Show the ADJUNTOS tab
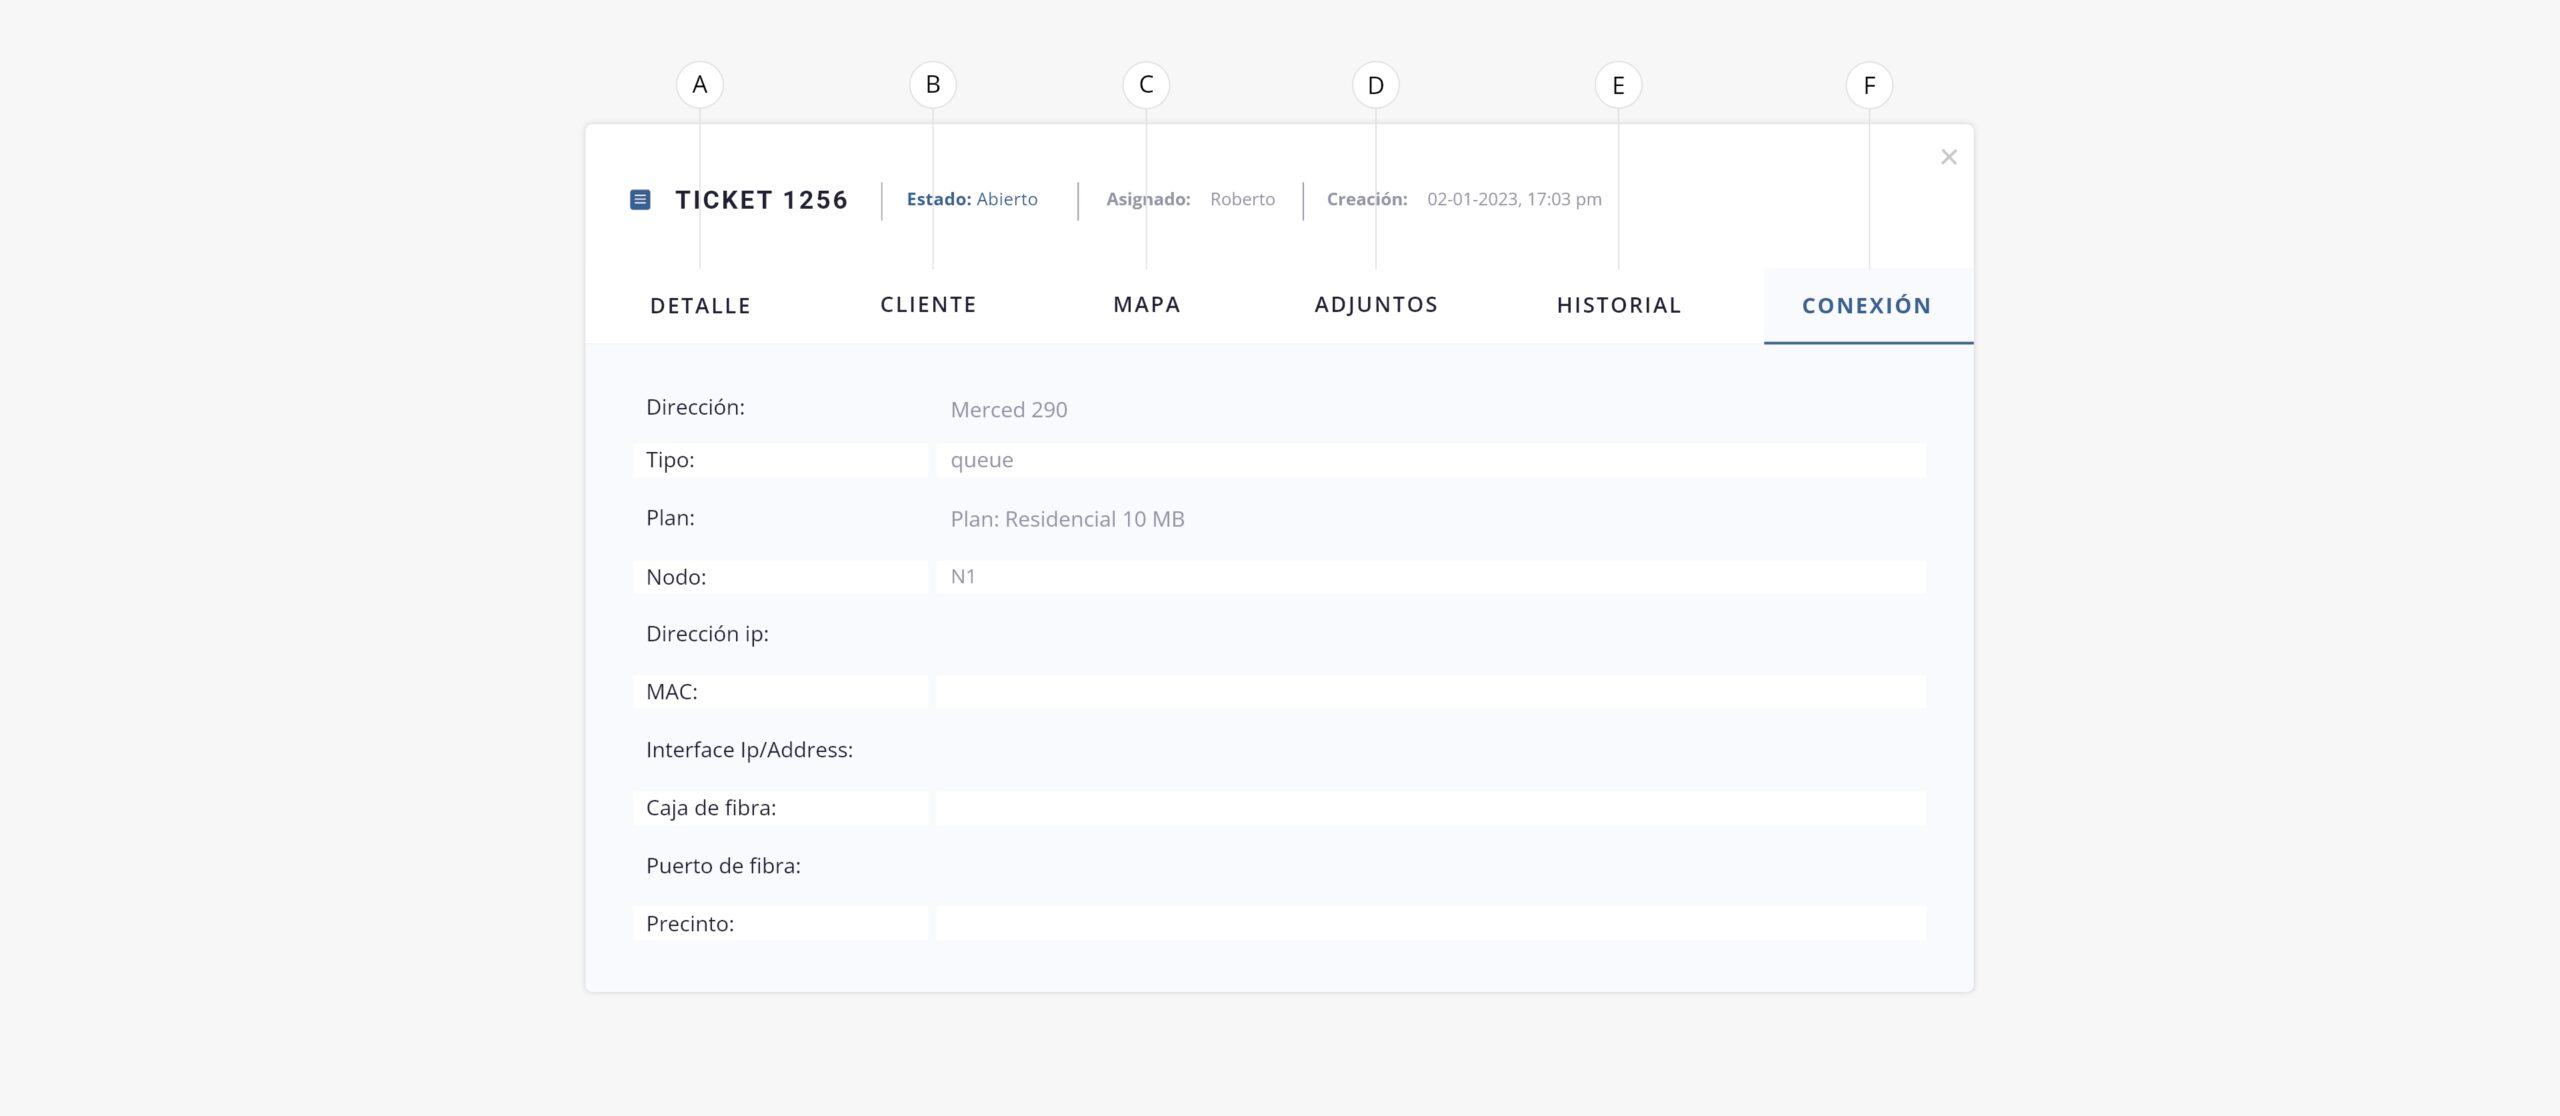 pyautogui.click(x=1376, y=305)
